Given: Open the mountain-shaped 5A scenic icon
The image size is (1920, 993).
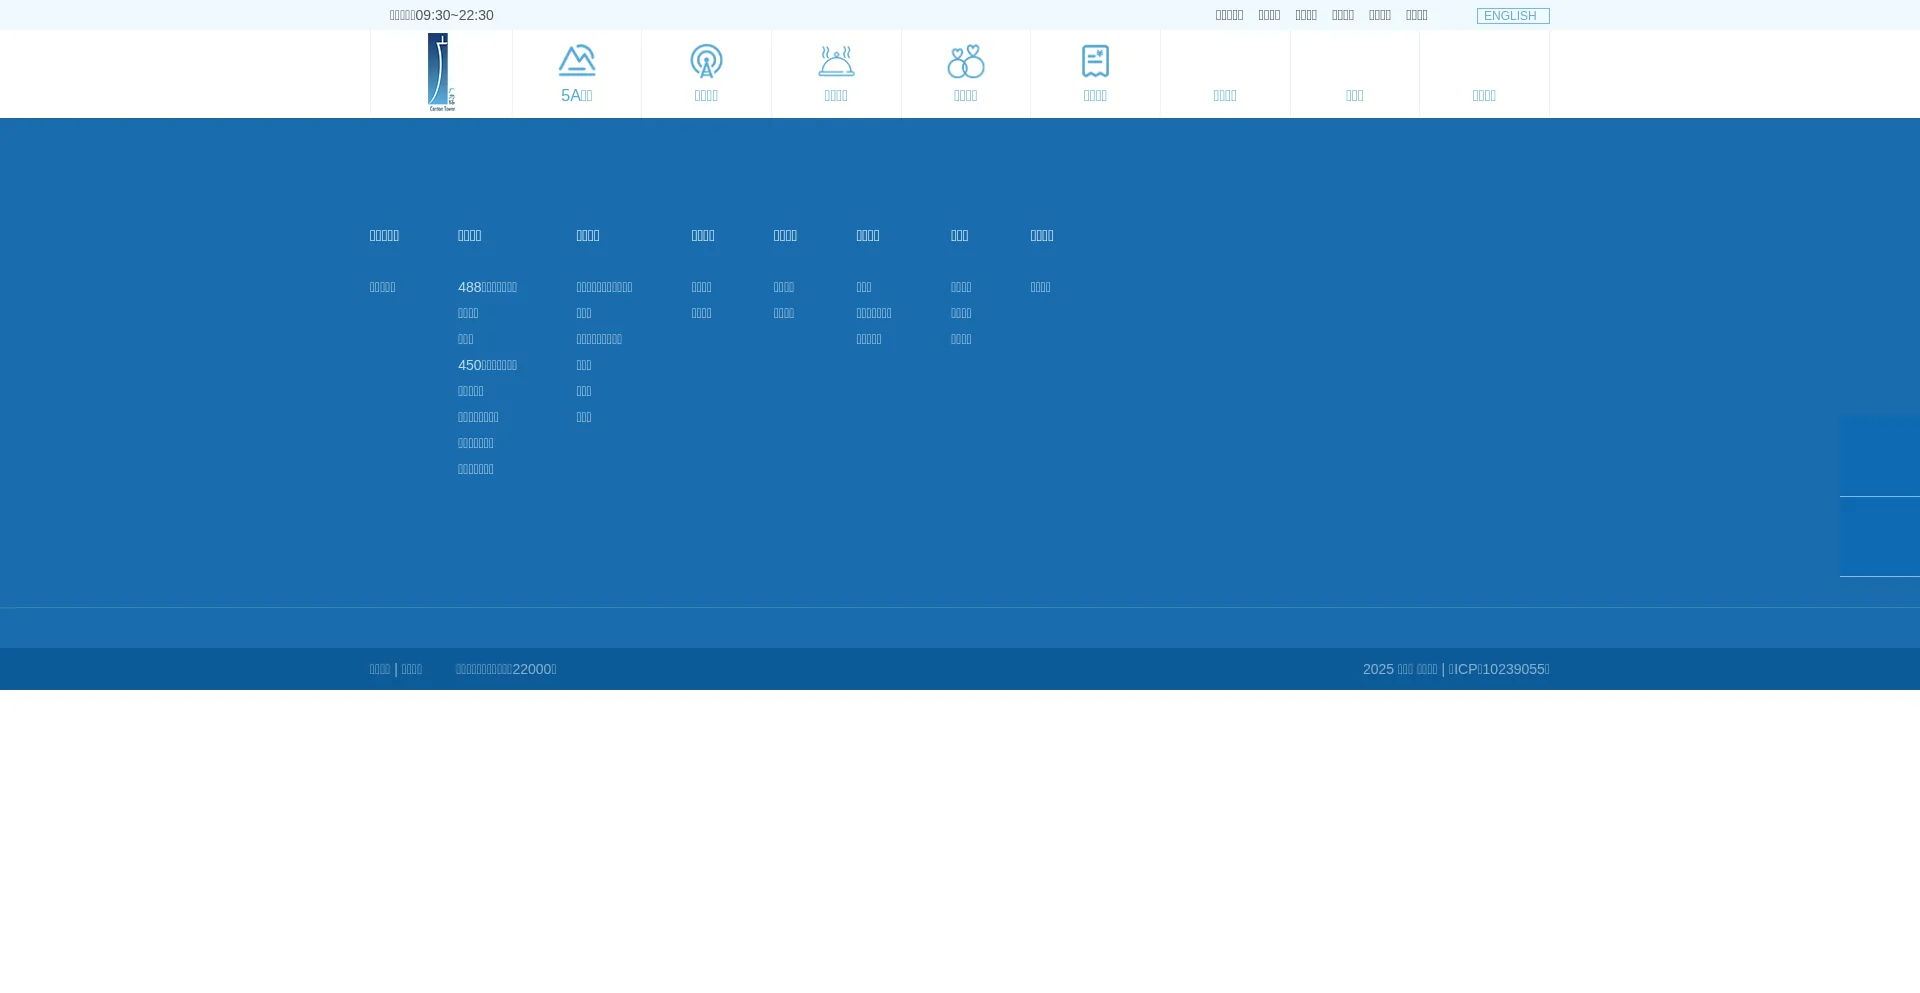Looking at the screenshot, I should click(576, 61).
